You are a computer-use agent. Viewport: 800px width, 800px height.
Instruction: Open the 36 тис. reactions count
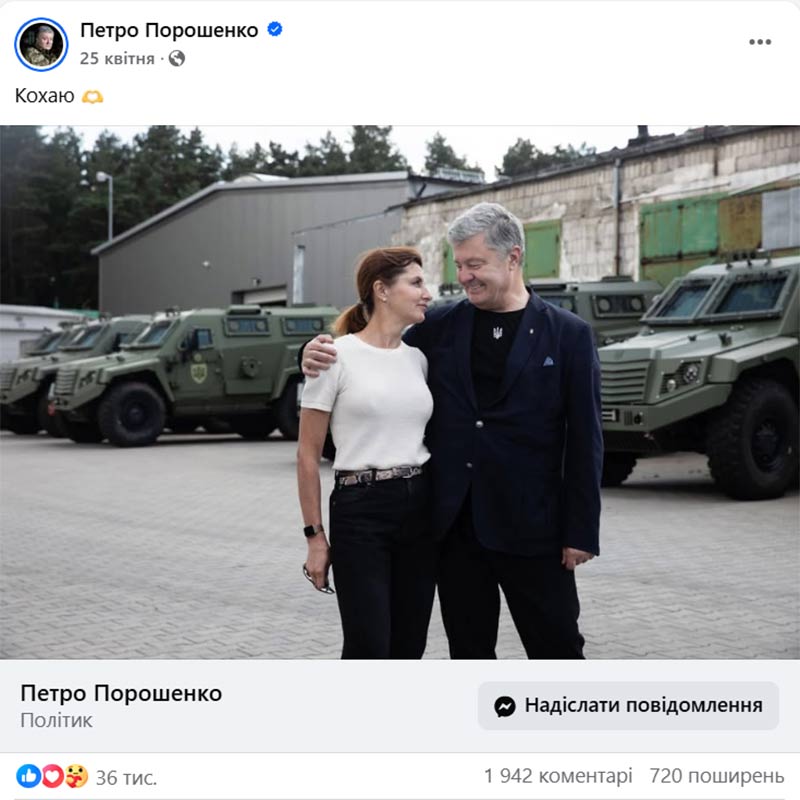point(126,778)
